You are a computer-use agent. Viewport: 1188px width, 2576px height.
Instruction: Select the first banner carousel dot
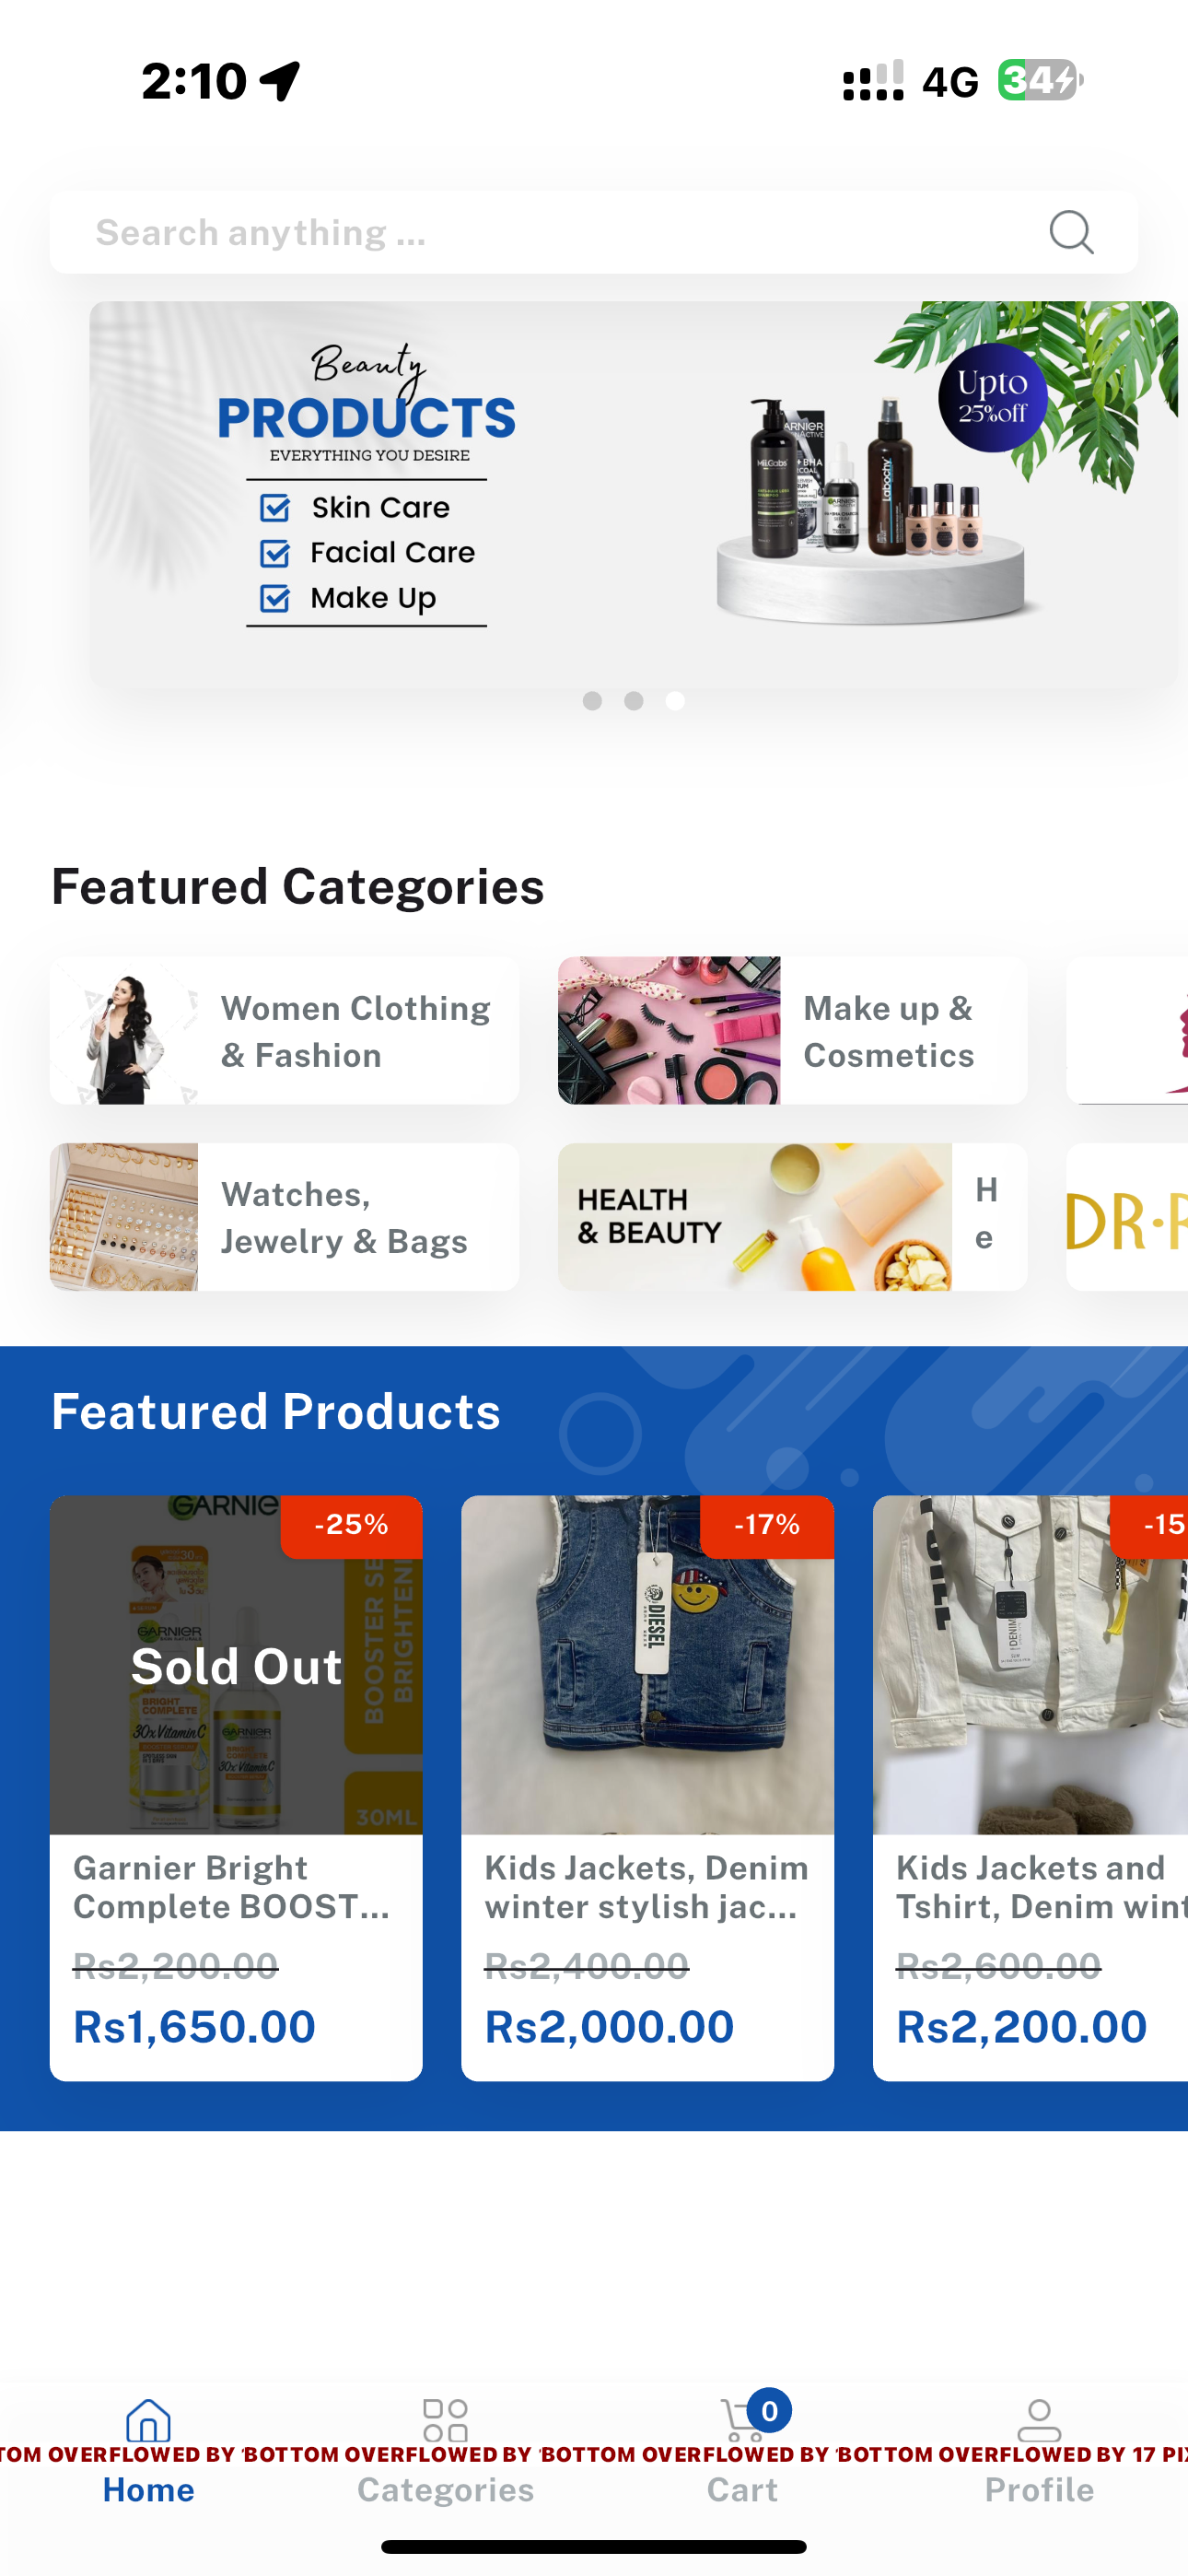(x=592, y=701)
